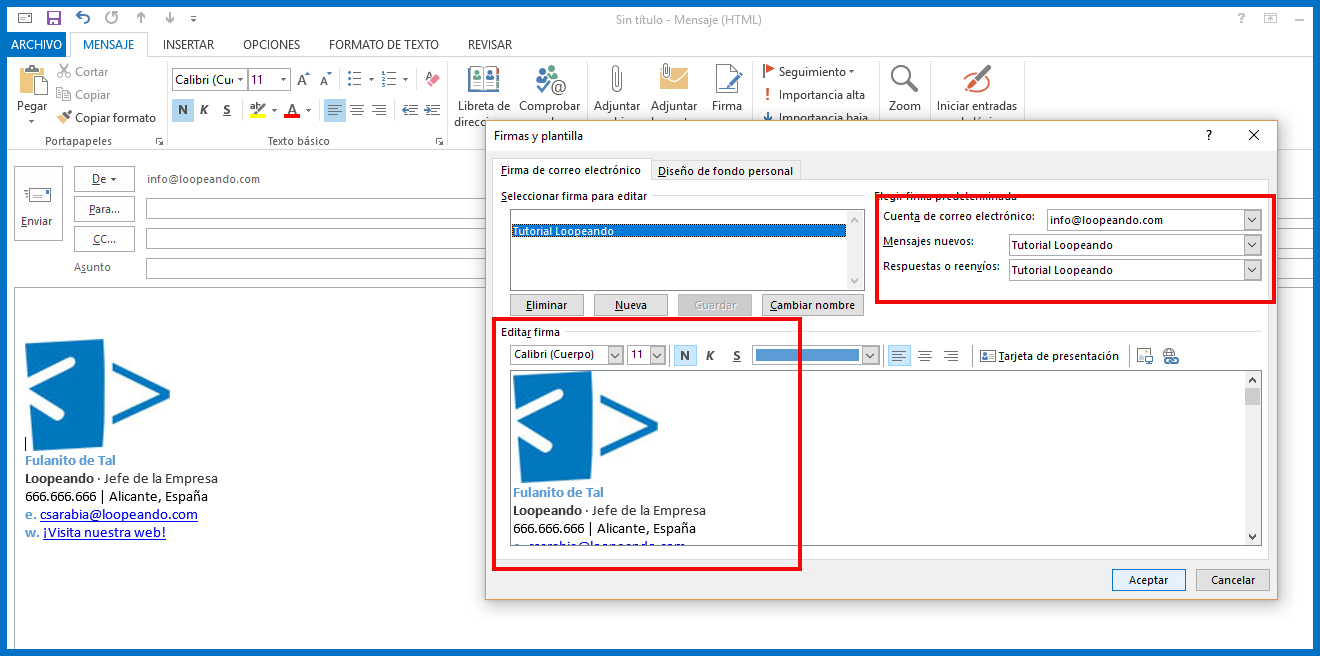Viewport: 1320px width, 656px height.
Task: Insert hyperlink icon in signature editor
Action: [1171, 355]
